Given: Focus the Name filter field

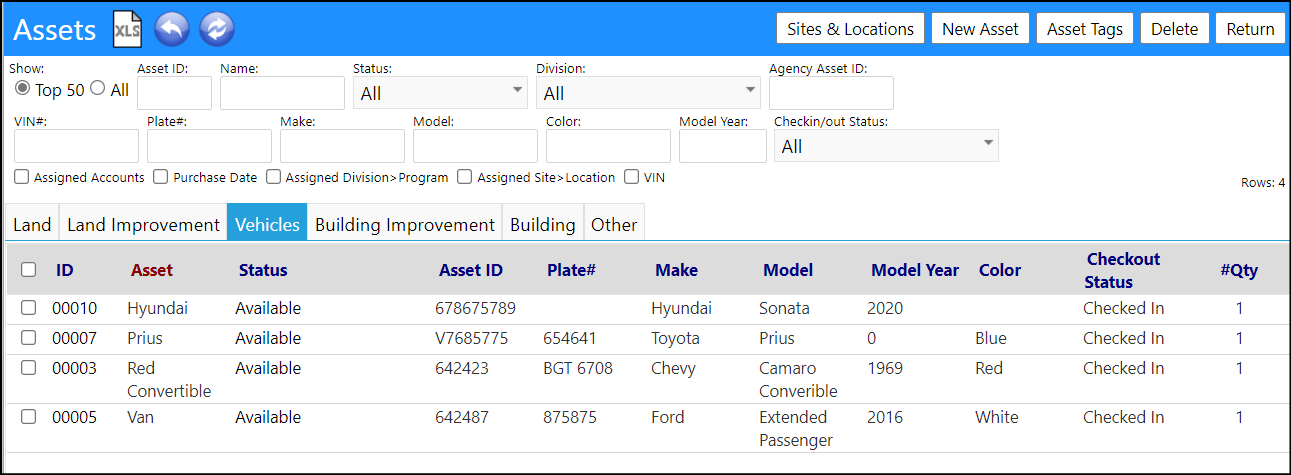Looking at the screenshot, I should pos(282,93).
